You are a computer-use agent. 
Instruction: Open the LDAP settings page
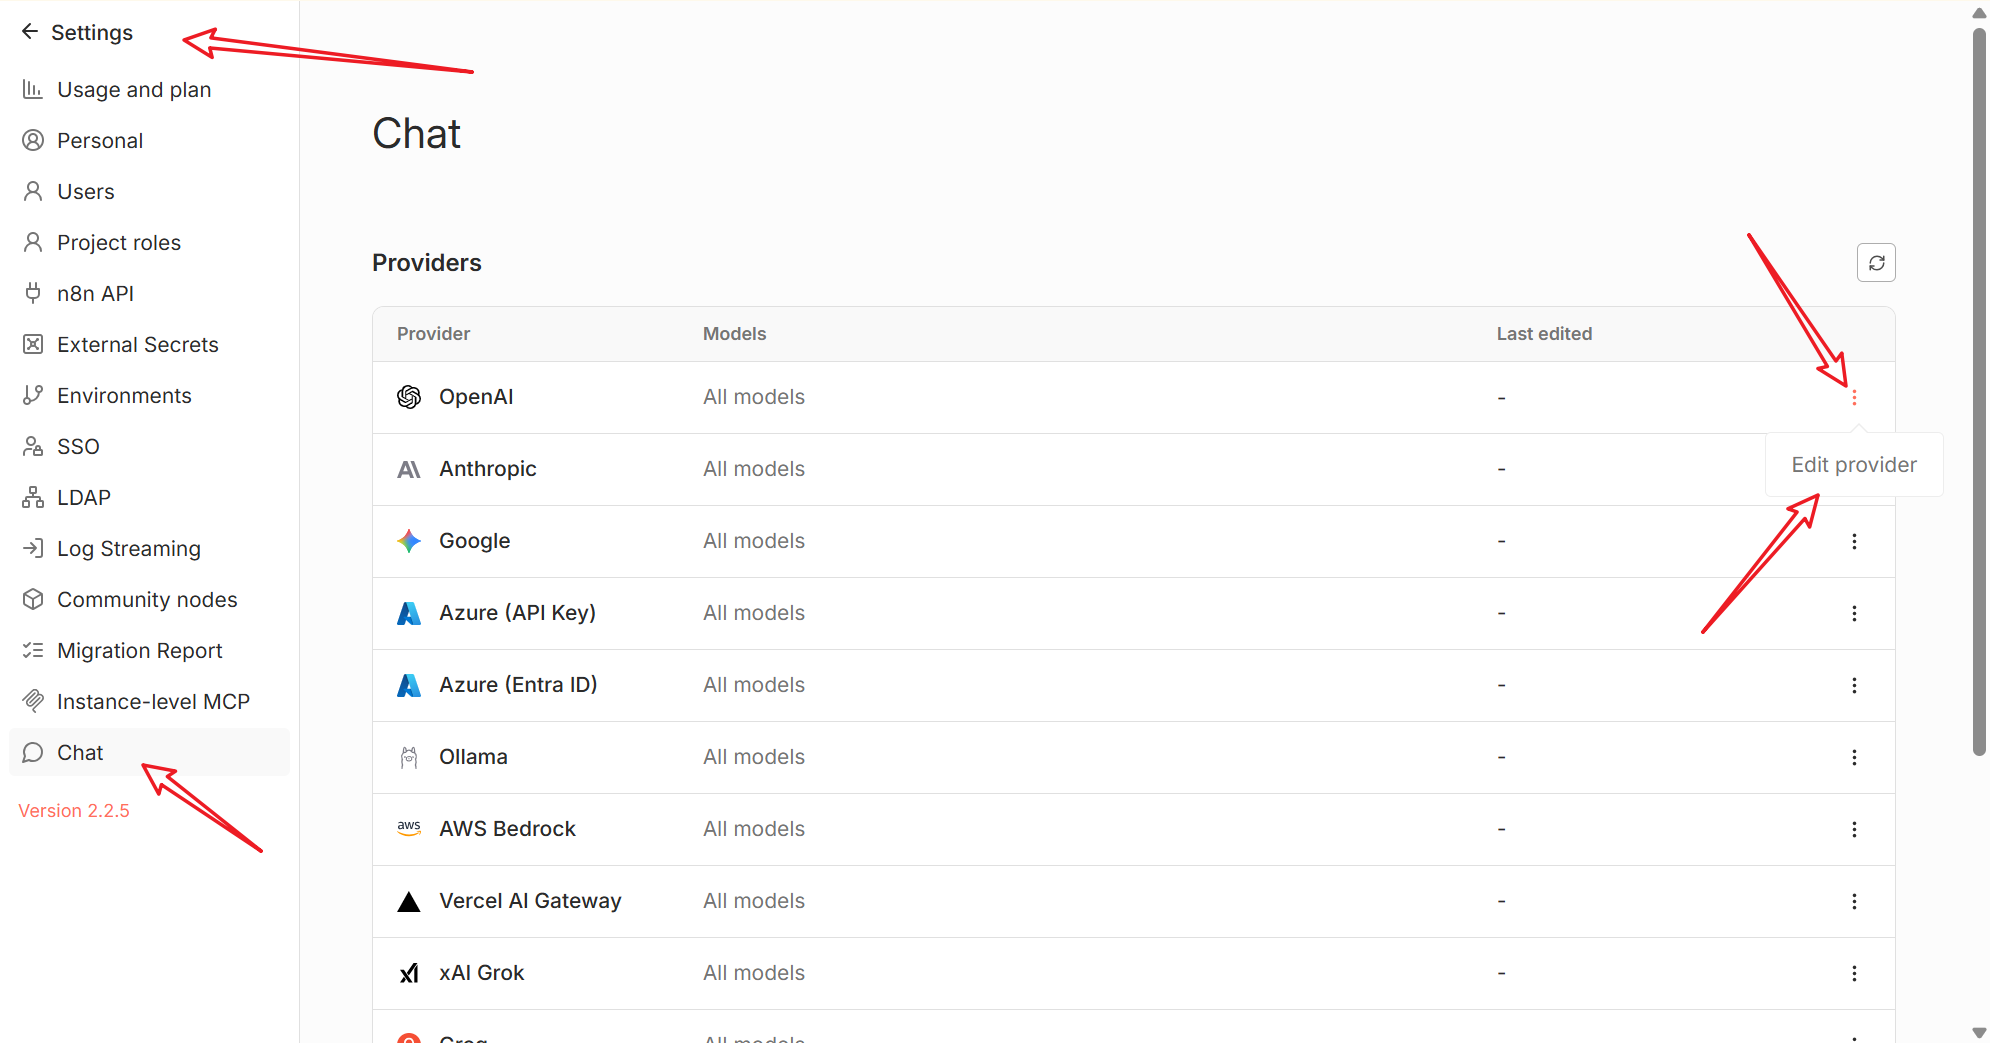pyautogui.click(x=149, y=498)
